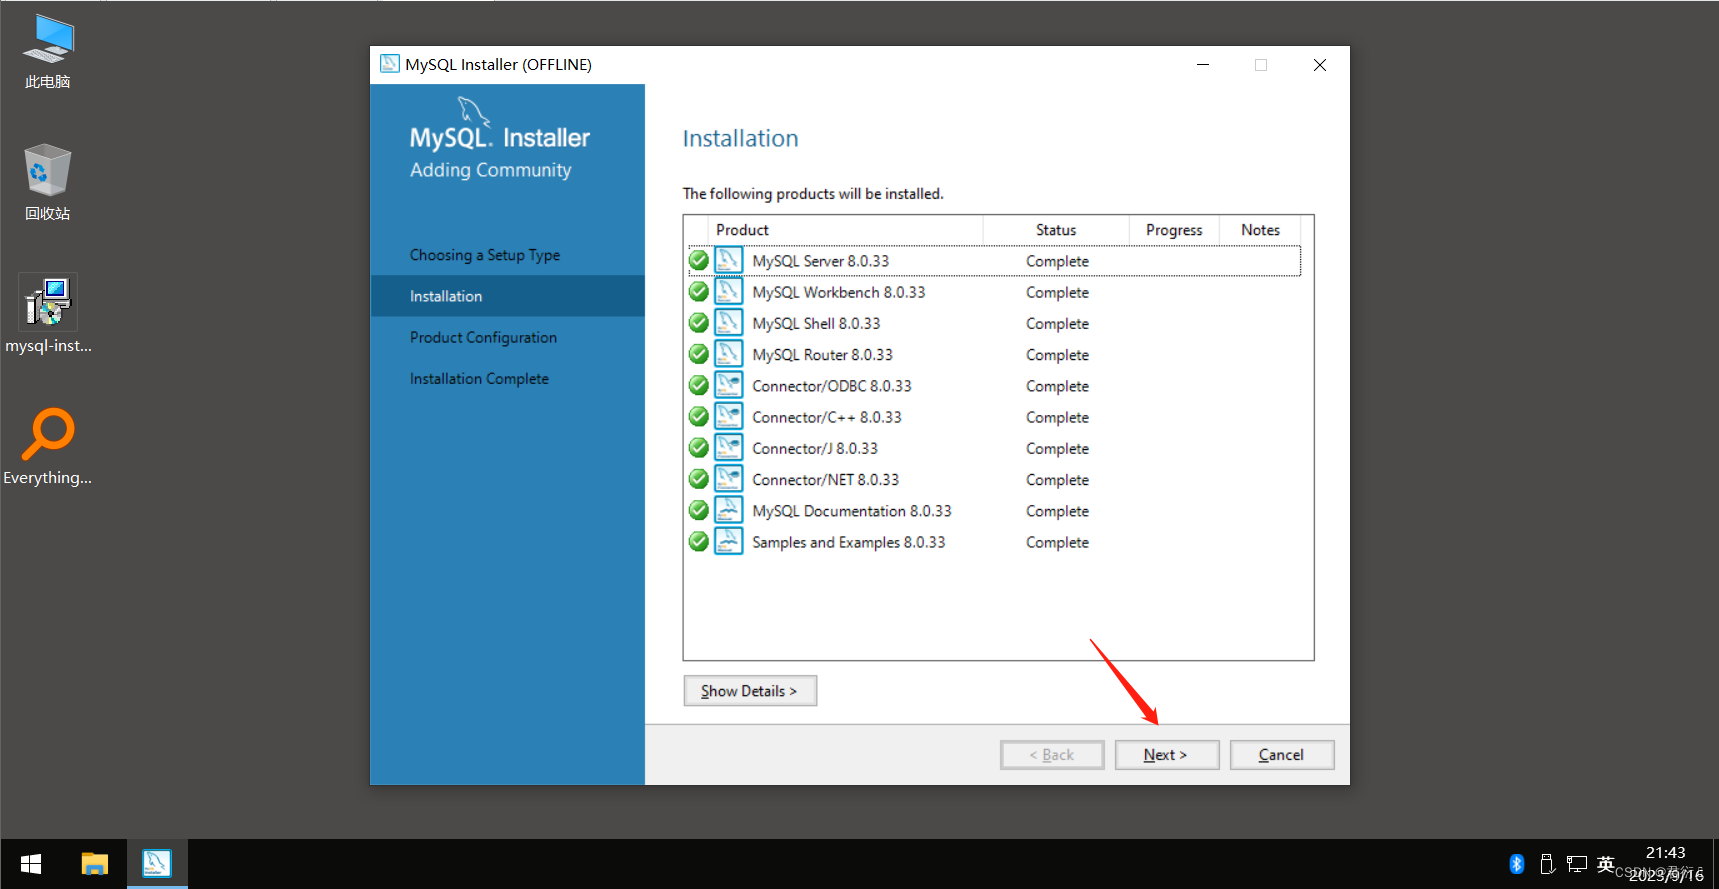Viewport: 1719px width, 889px height.
Task: Click green checkmark beside MySQL Server 8.0.33
Action: (699, 260)
